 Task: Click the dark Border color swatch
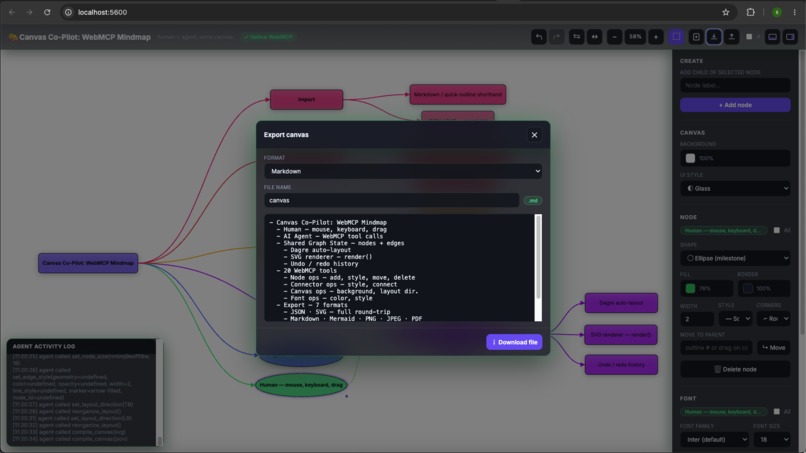pos(748,288)
